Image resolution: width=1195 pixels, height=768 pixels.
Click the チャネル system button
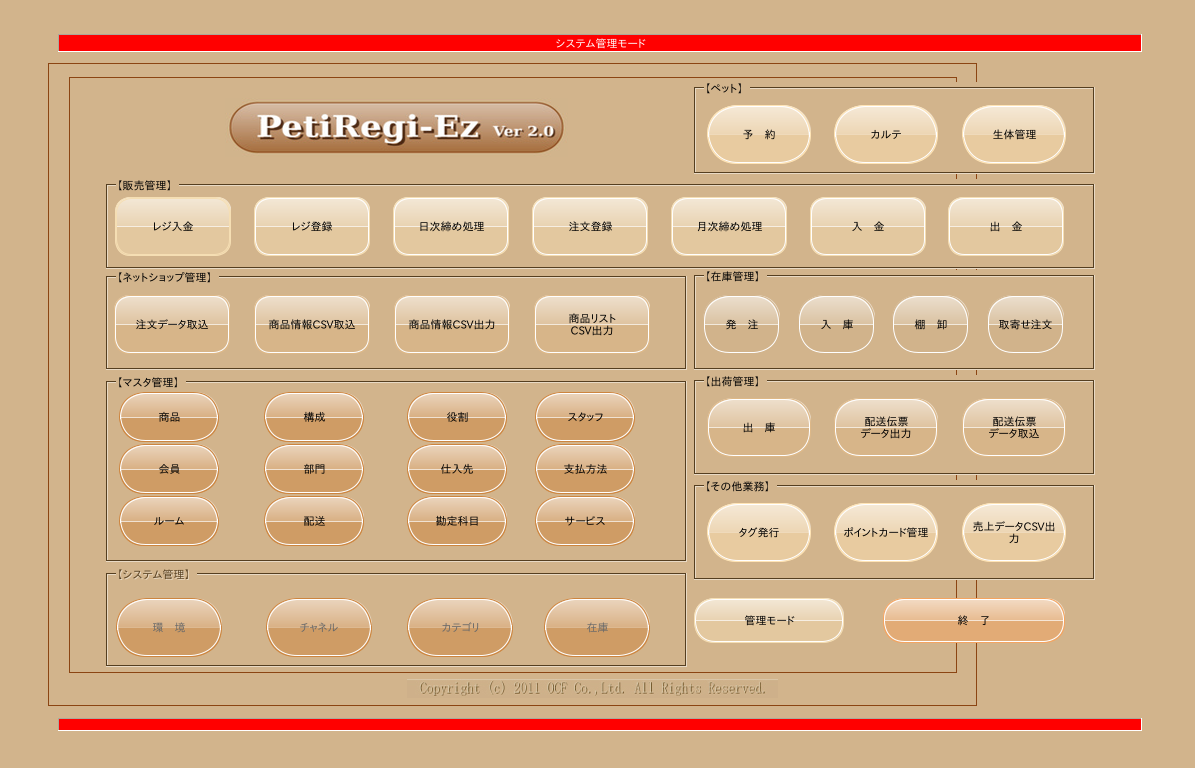click(319, 627)
